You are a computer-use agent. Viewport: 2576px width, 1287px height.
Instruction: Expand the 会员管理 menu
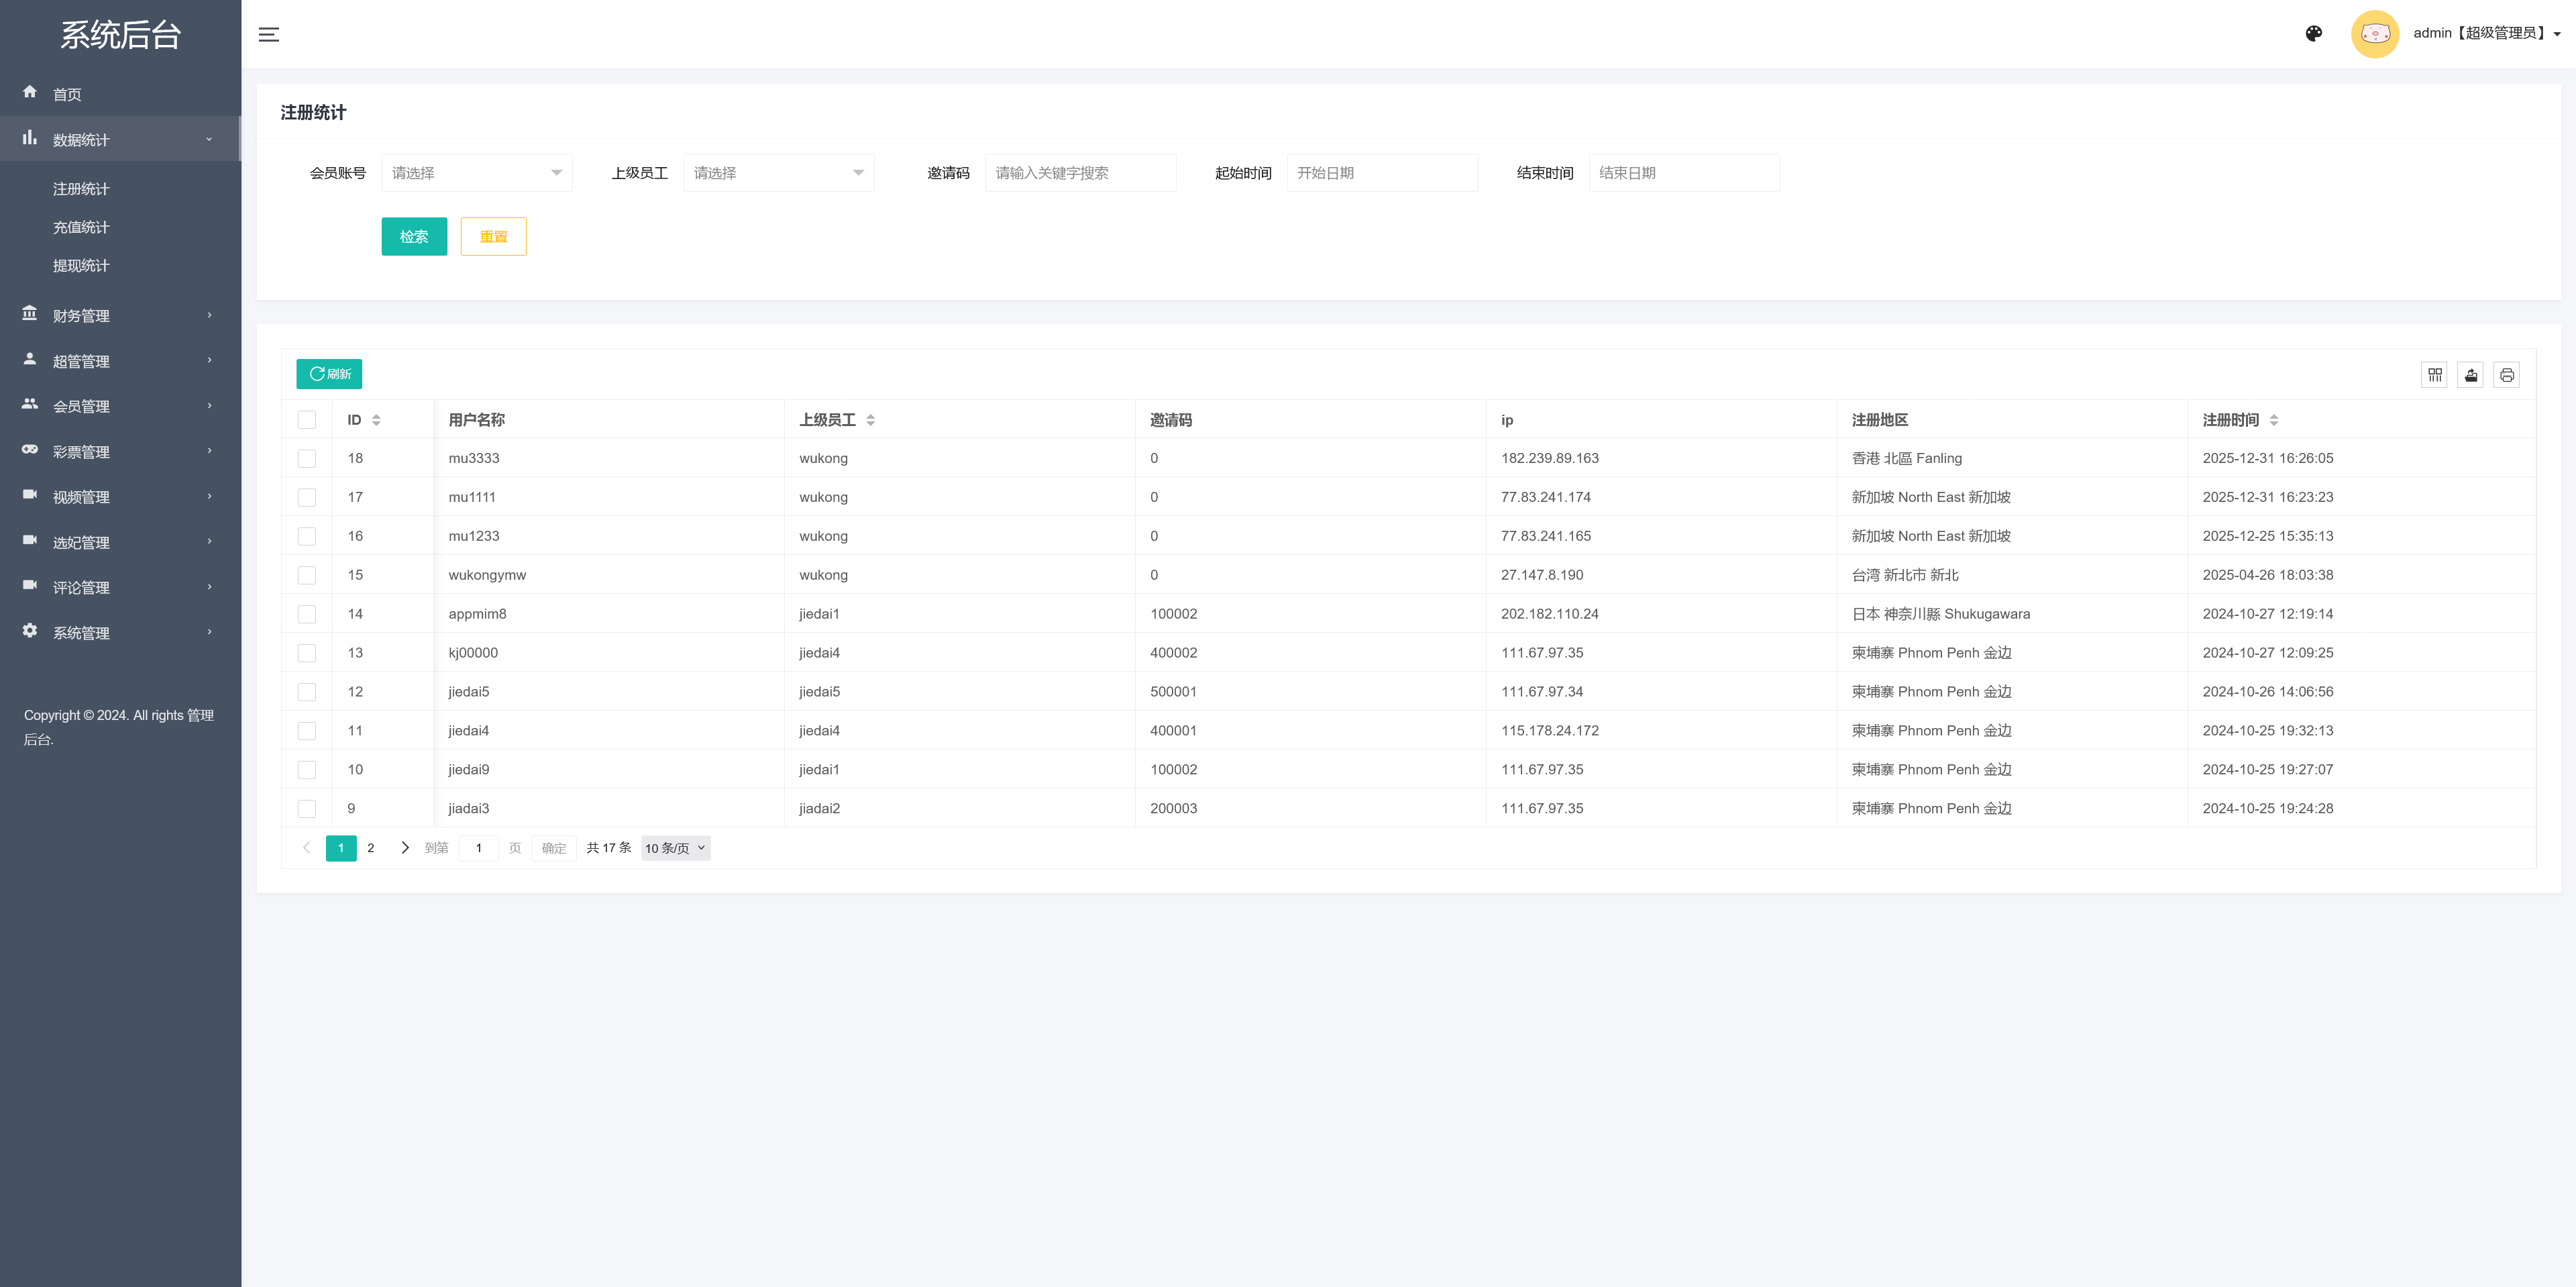[120, 406]
